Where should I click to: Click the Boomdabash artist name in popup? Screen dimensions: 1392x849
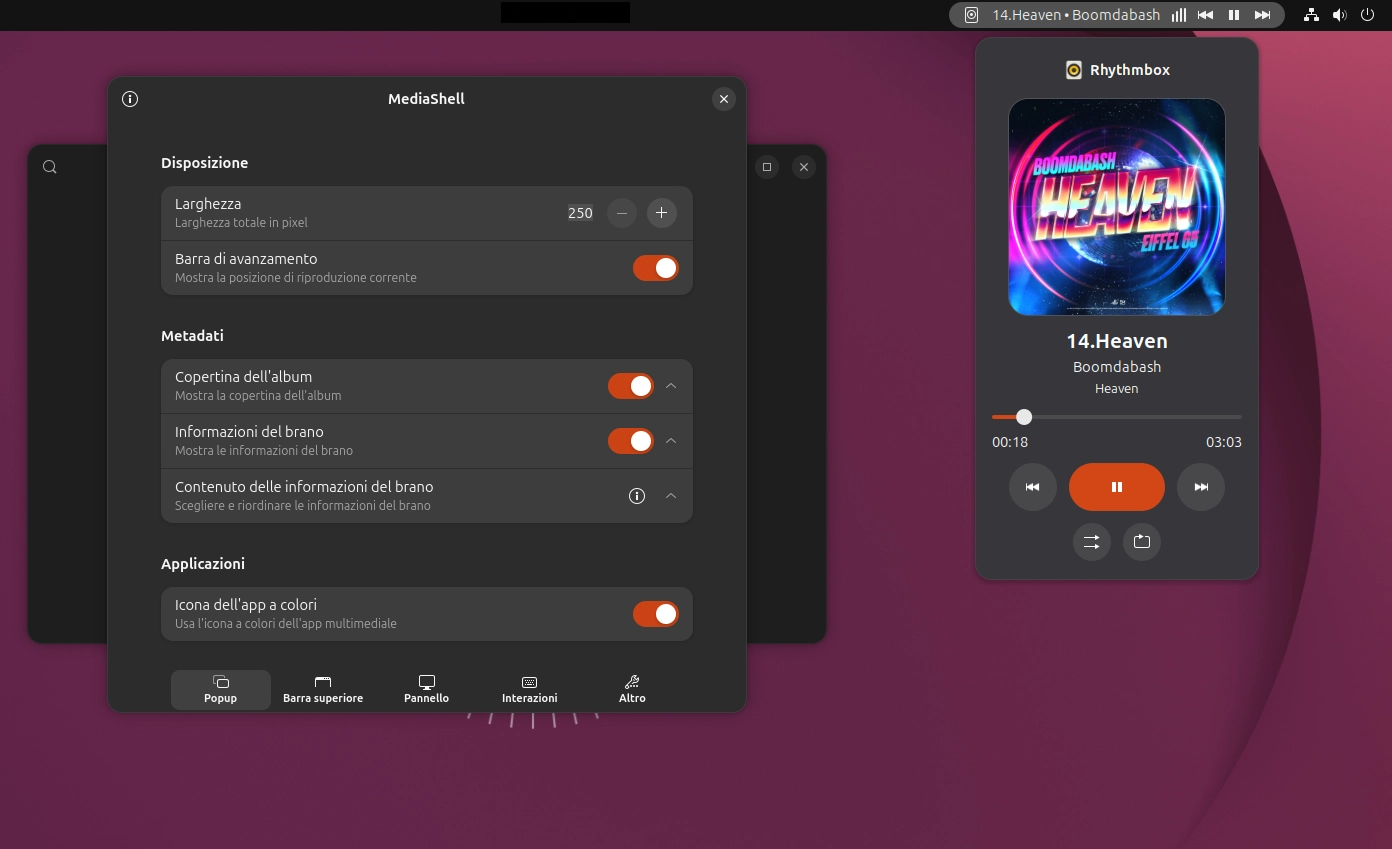pos(1117,367)
